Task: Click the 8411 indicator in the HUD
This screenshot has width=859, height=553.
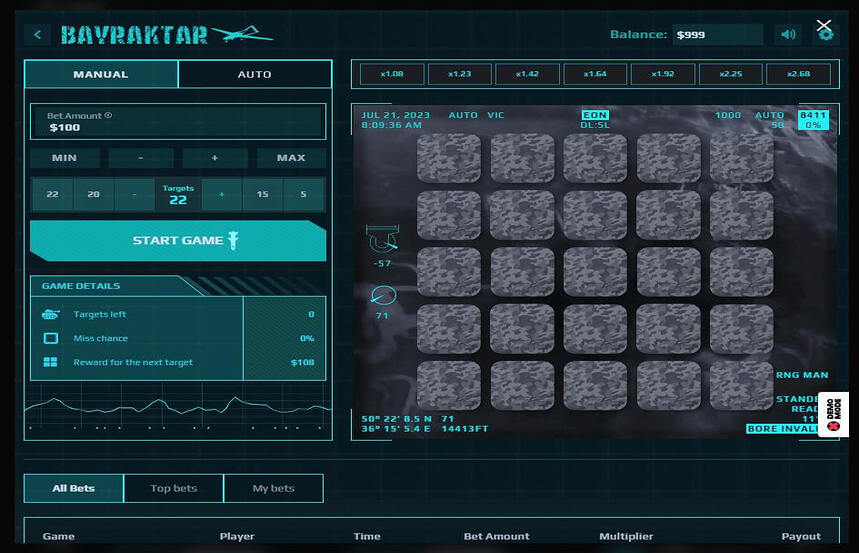Action: (x=813, y=115)
